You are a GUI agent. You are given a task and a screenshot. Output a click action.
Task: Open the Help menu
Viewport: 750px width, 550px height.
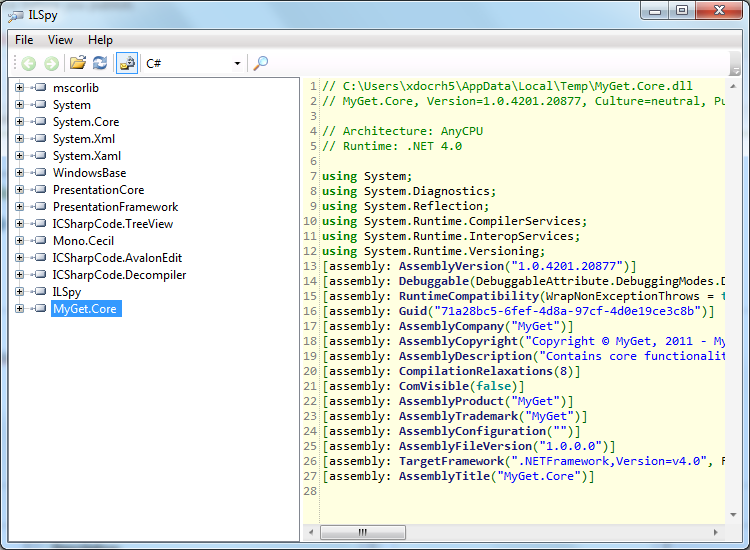[100, 40]
